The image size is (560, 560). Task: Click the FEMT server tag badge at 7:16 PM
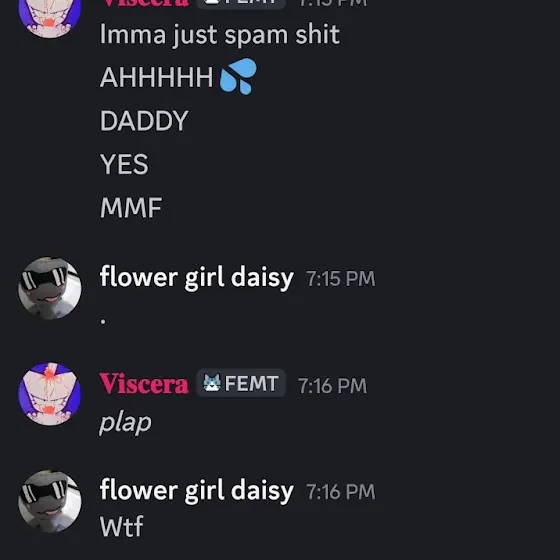coord(241,383)
